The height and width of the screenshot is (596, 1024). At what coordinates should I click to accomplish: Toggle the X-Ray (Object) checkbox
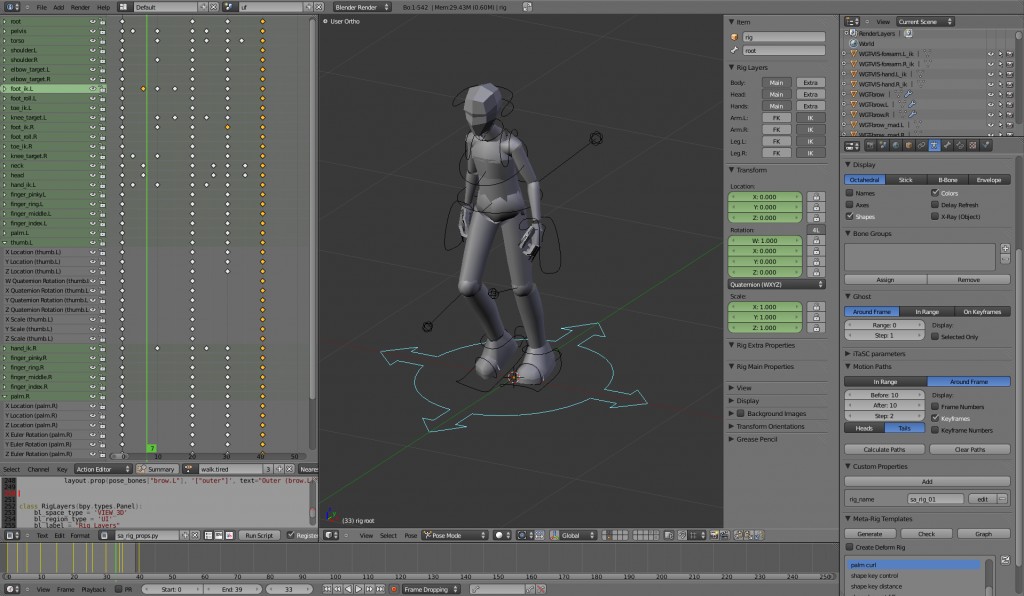tap(935, 215)
